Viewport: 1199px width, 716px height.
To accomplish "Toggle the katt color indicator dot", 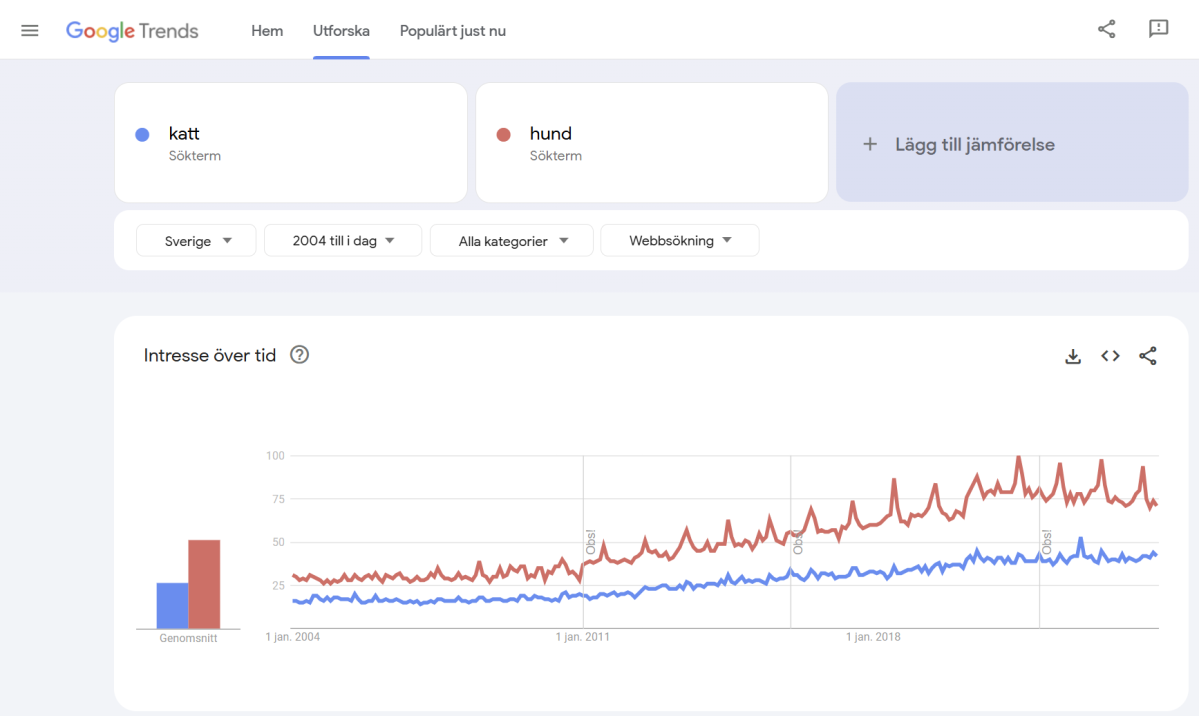I will (141, 133).
